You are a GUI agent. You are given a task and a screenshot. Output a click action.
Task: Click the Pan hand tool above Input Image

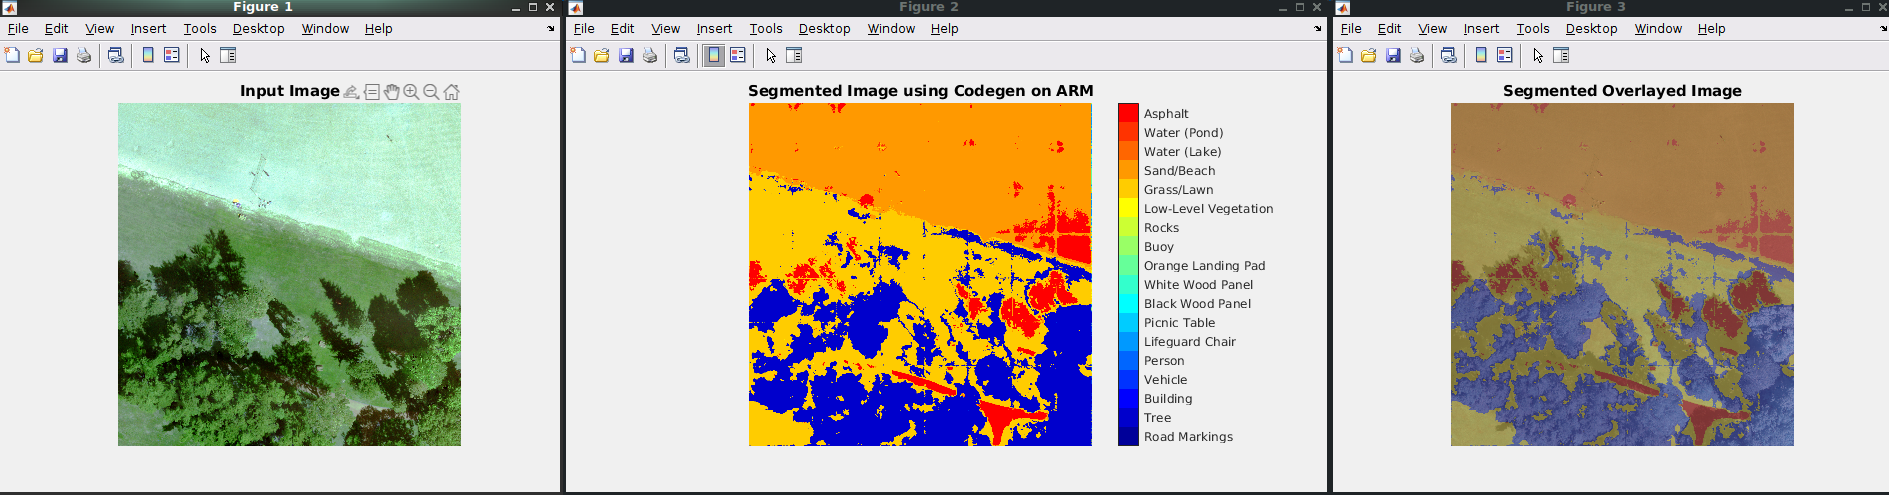(392, 92)
